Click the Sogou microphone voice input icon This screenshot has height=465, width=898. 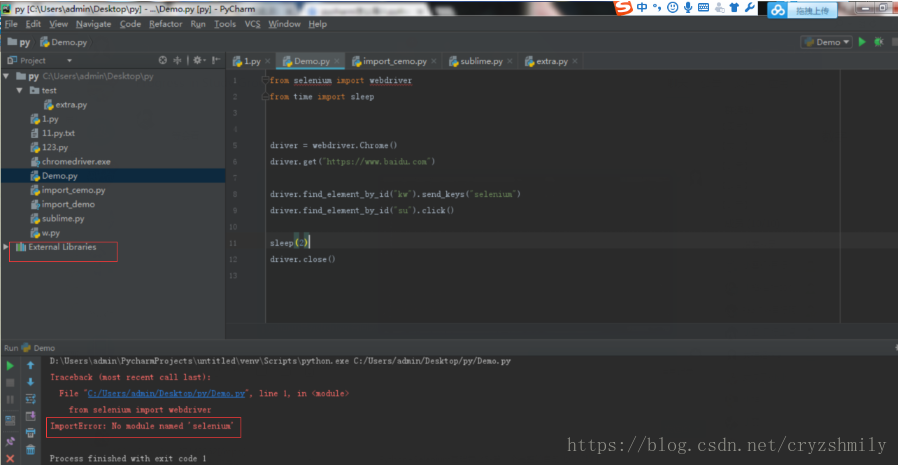688,7
